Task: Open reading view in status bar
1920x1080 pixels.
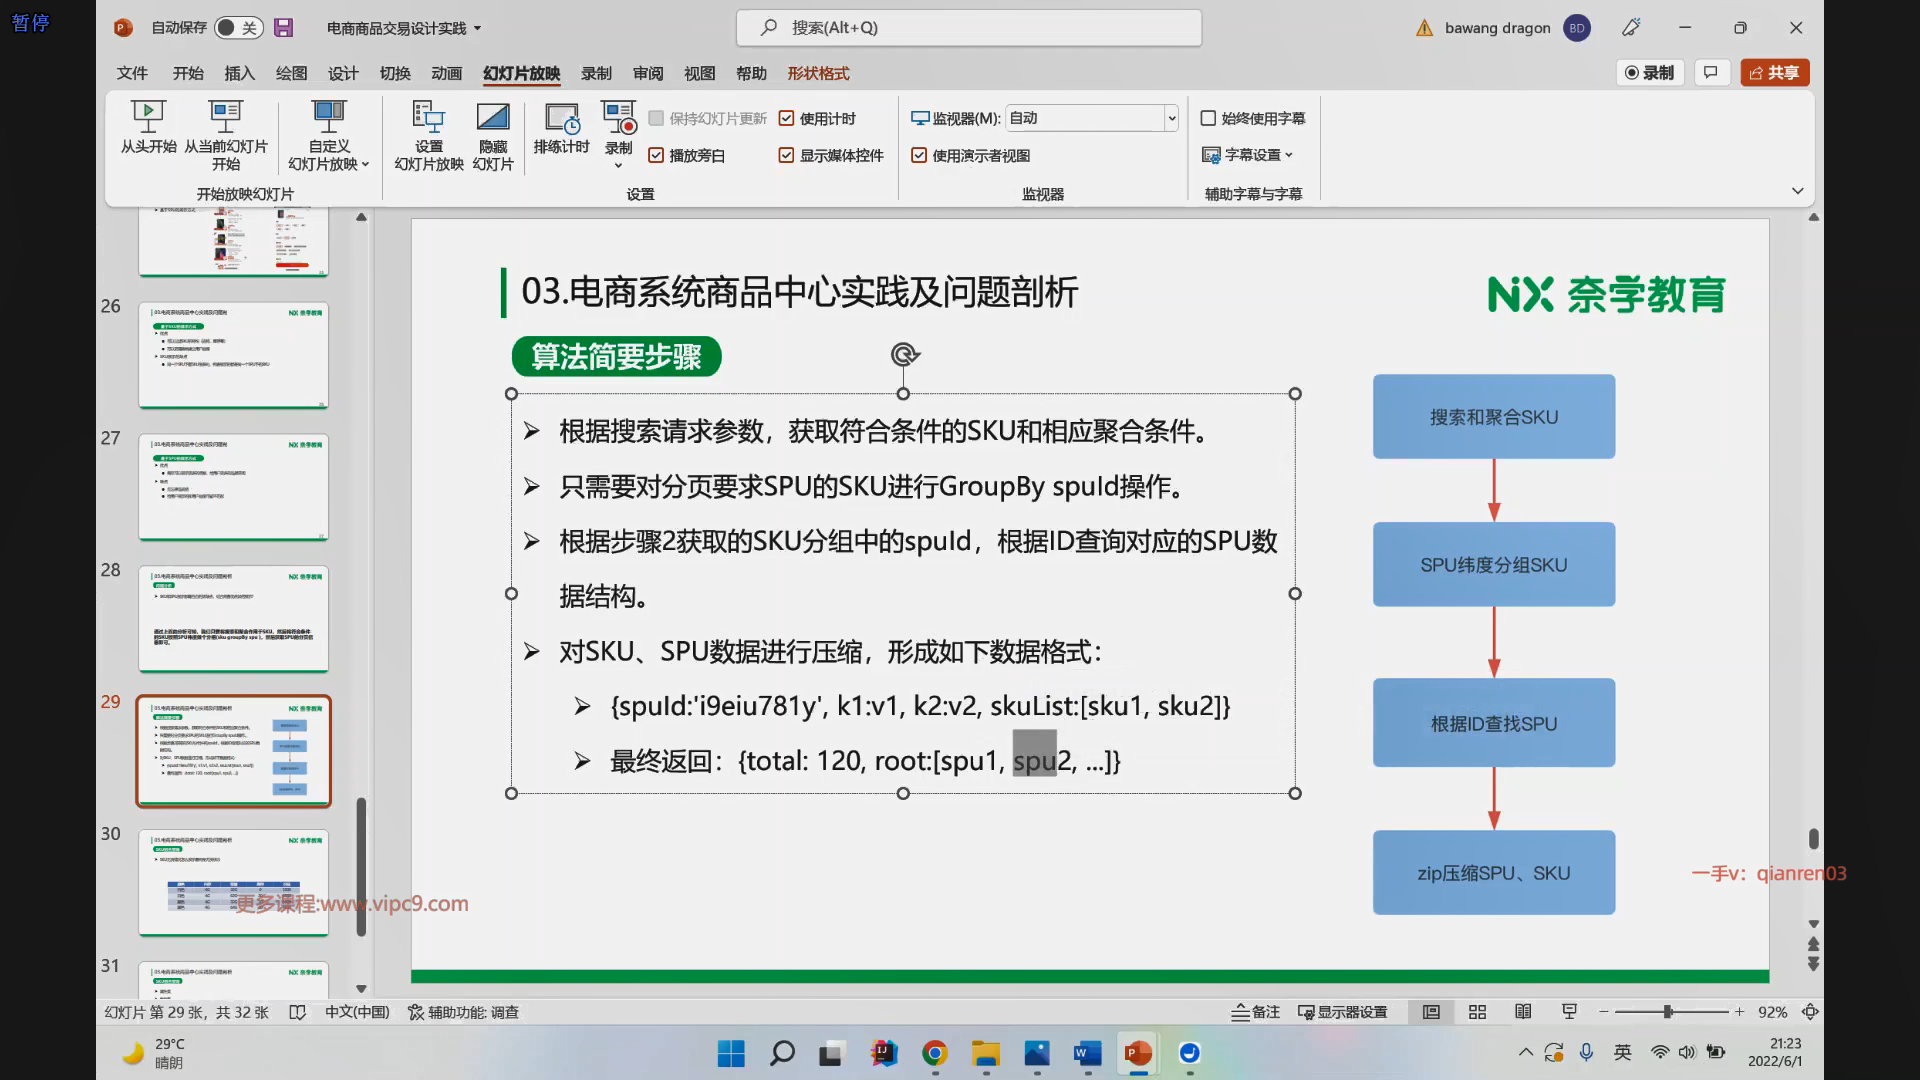Action: click(x=1523, y=1012)
